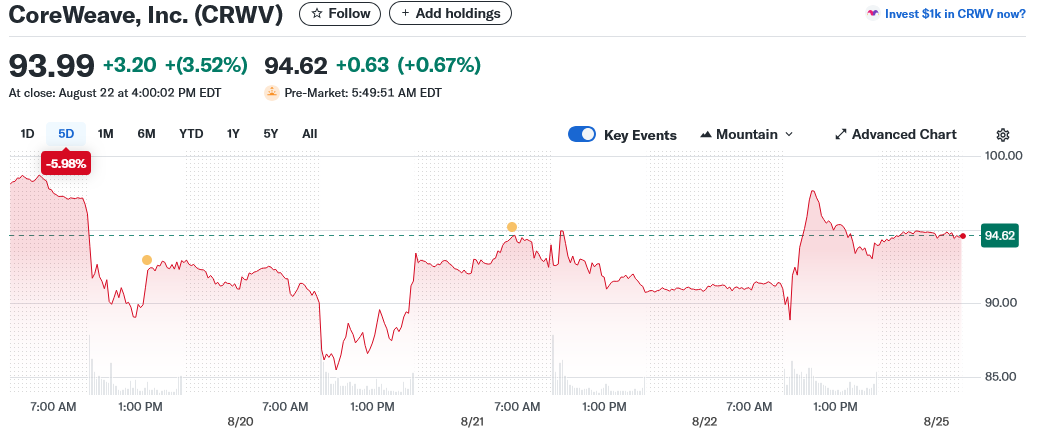Click the green 94.62 price label on axis
This screenshot has width=1047, height=430.
coord(999,236)
